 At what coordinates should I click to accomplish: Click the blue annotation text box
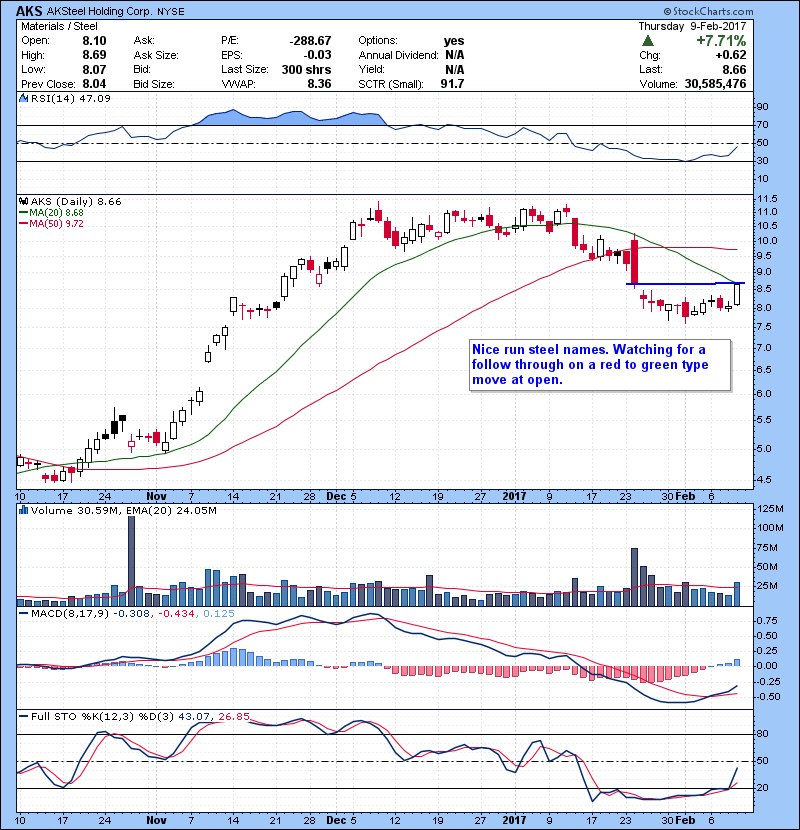coord(600,365)
